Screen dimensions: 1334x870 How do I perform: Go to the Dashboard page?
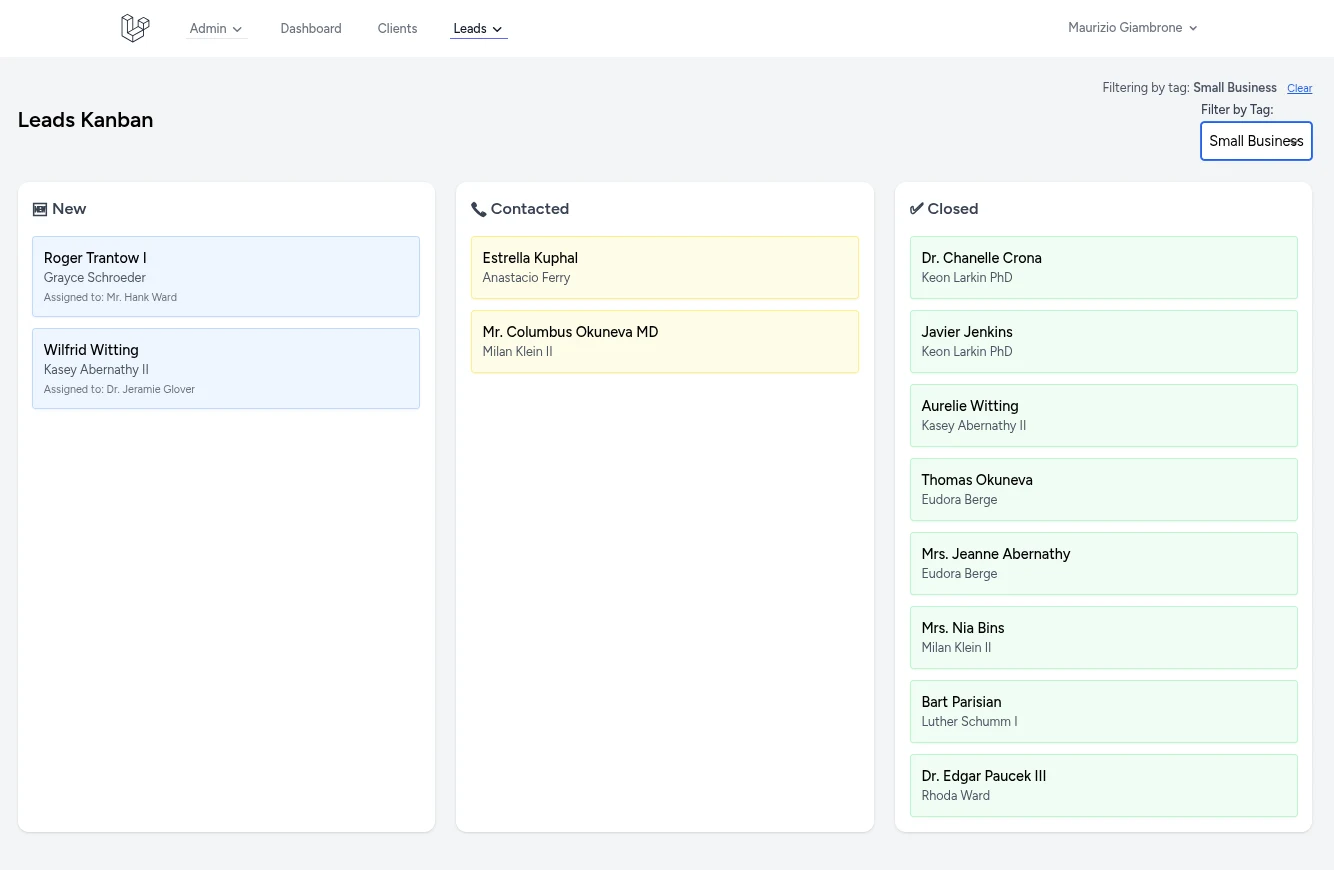click(311, 29)
